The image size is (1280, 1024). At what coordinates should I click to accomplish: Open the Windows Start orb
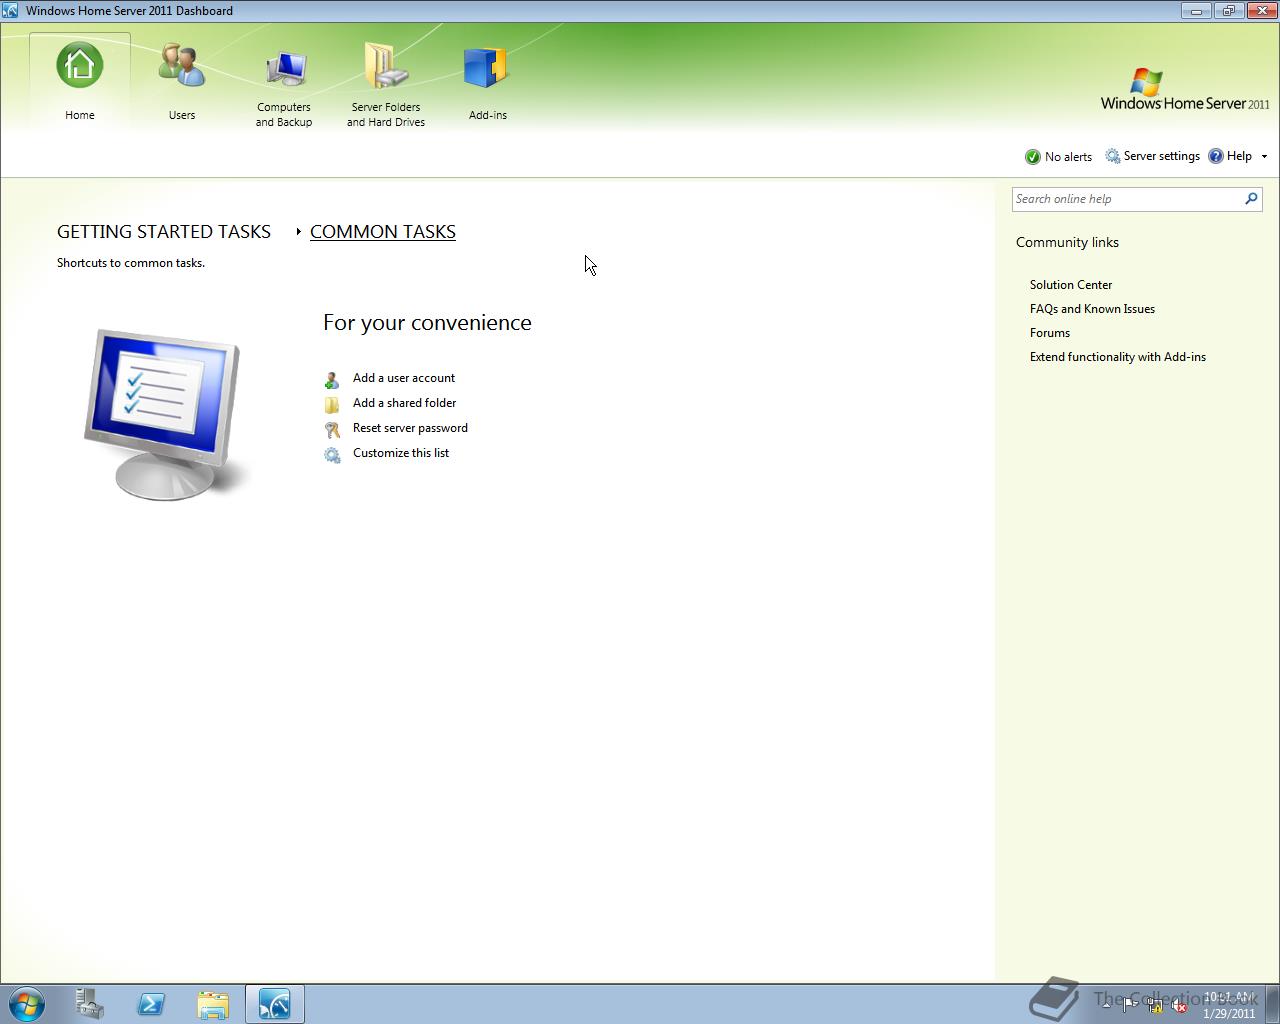26,1004
